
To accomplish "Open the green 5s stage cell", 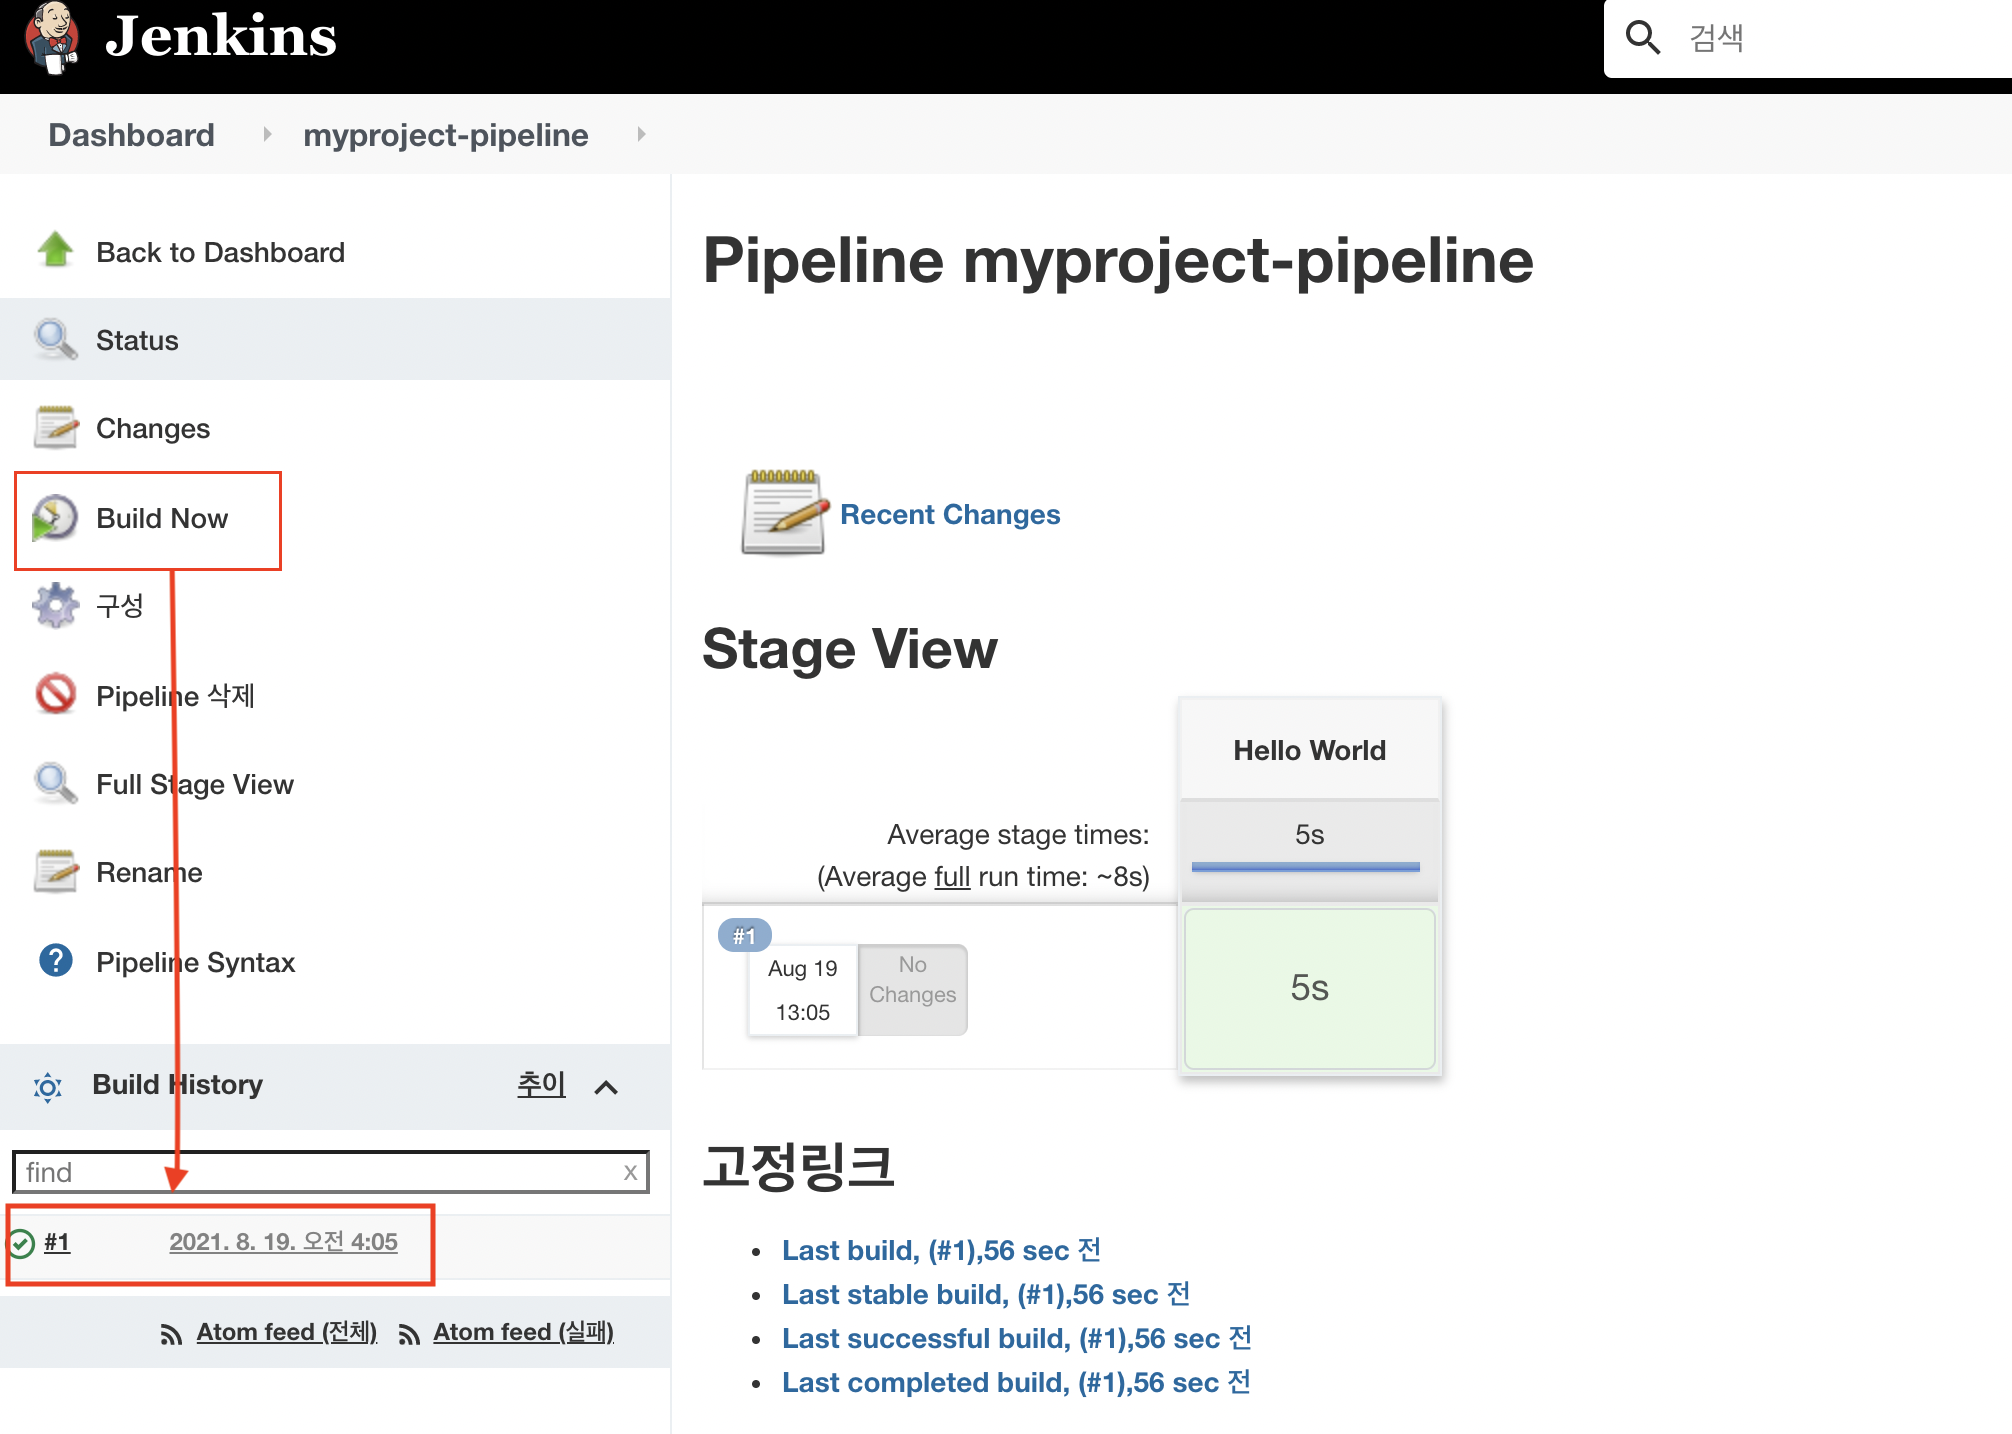I will (x=1309, y=988).
